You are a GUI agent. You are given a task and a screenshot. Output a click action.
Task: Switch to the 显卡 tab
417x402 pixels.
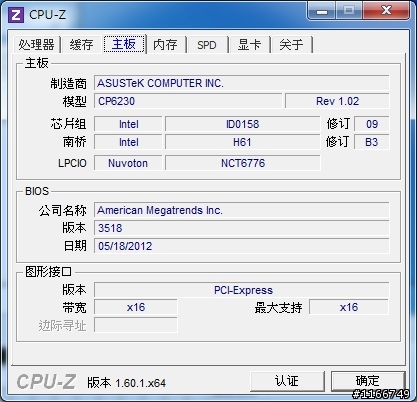click(x=249, y=45)
